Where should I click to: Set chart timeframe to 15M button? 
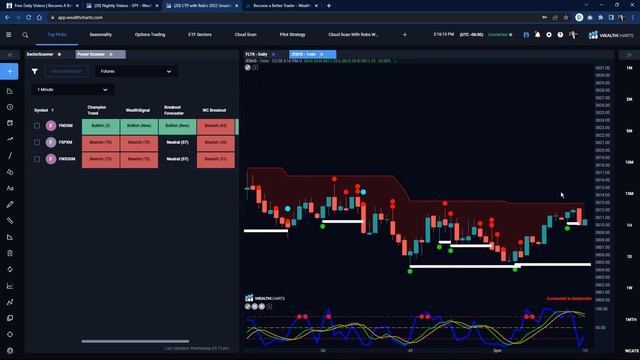pyautogui.click(x=629, y=194)
